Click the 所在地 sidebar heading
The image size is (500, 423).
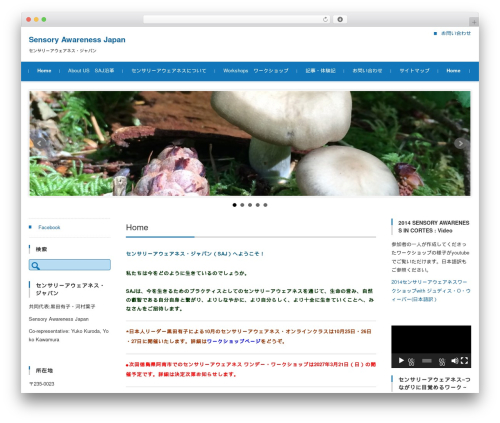point(44,371)
